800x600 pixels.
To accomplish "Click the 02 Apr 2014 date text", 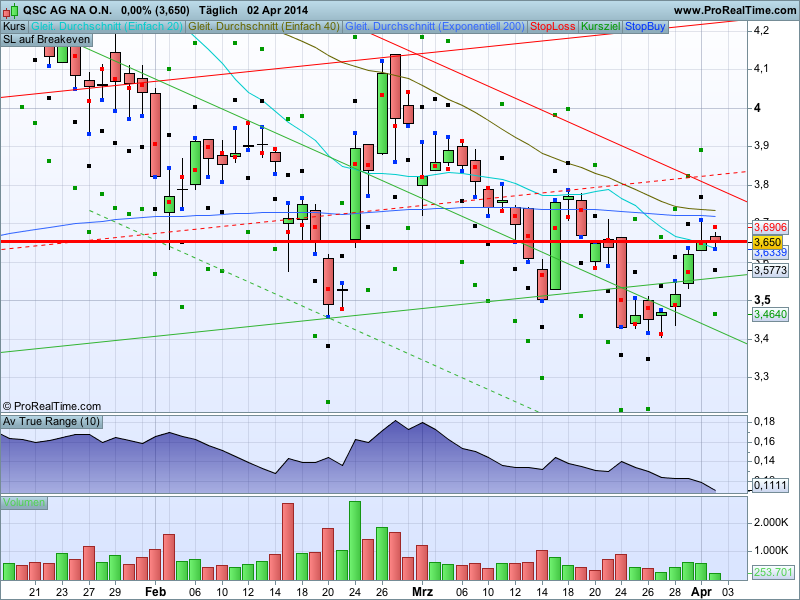I will 278,10.
